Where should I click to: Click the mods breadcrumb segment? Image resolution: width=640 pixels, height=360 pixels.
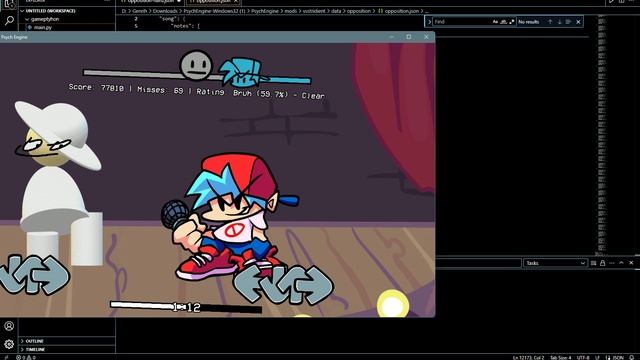291,11
